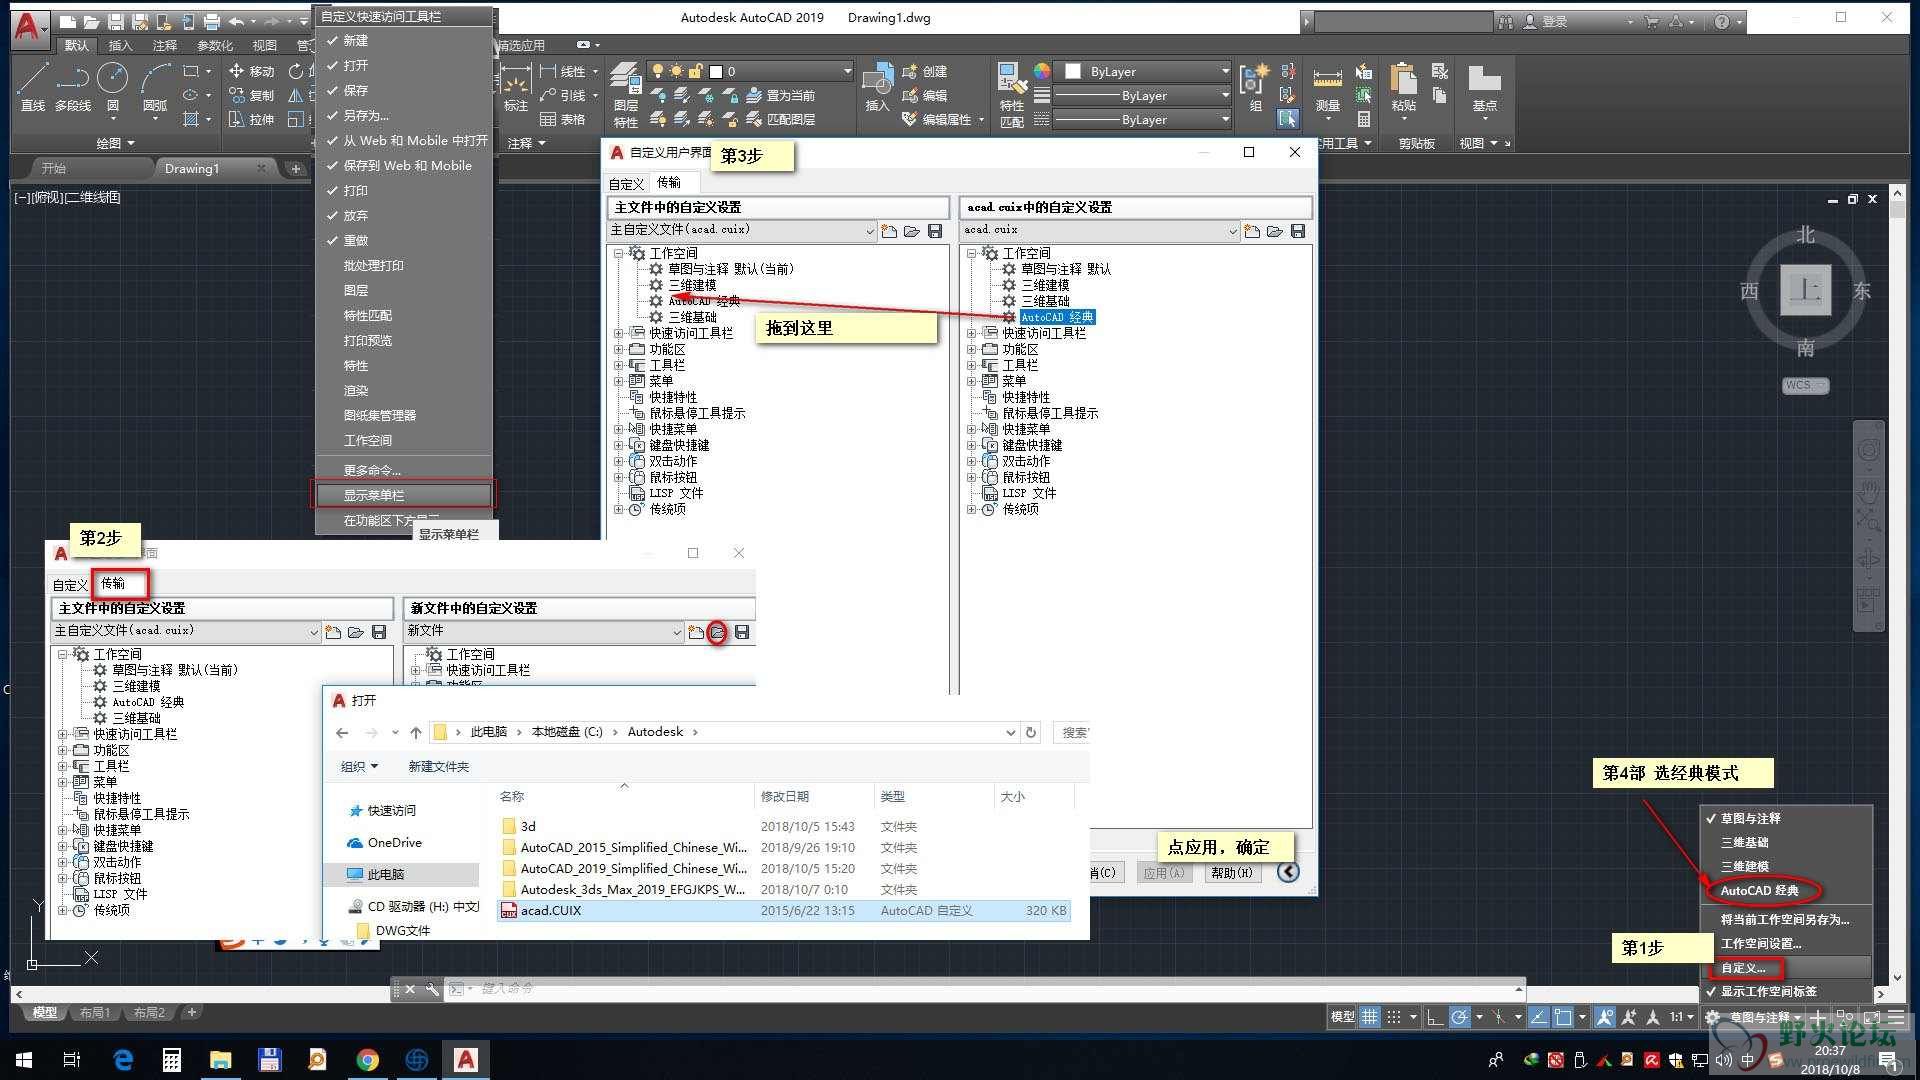Uncheck 重做 in the Quick Access customize menu
Image resolution: width=1920 pixels, height=1080 pixels.
click(x=404, y=240)
